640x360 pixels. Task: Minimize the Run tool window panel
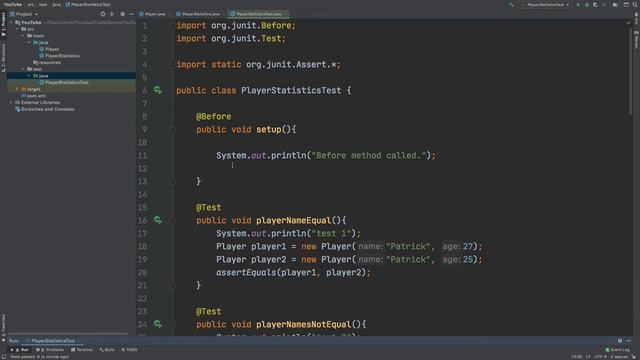(x=629, y=340)
